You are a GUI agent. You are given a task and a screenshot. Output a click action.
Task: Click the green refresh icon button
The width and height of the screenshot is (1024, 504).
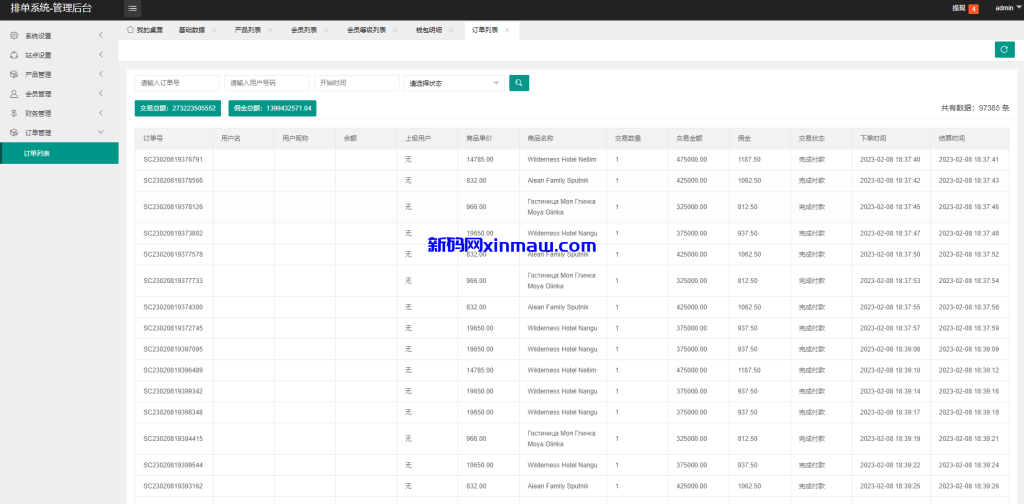[1004, 50]
